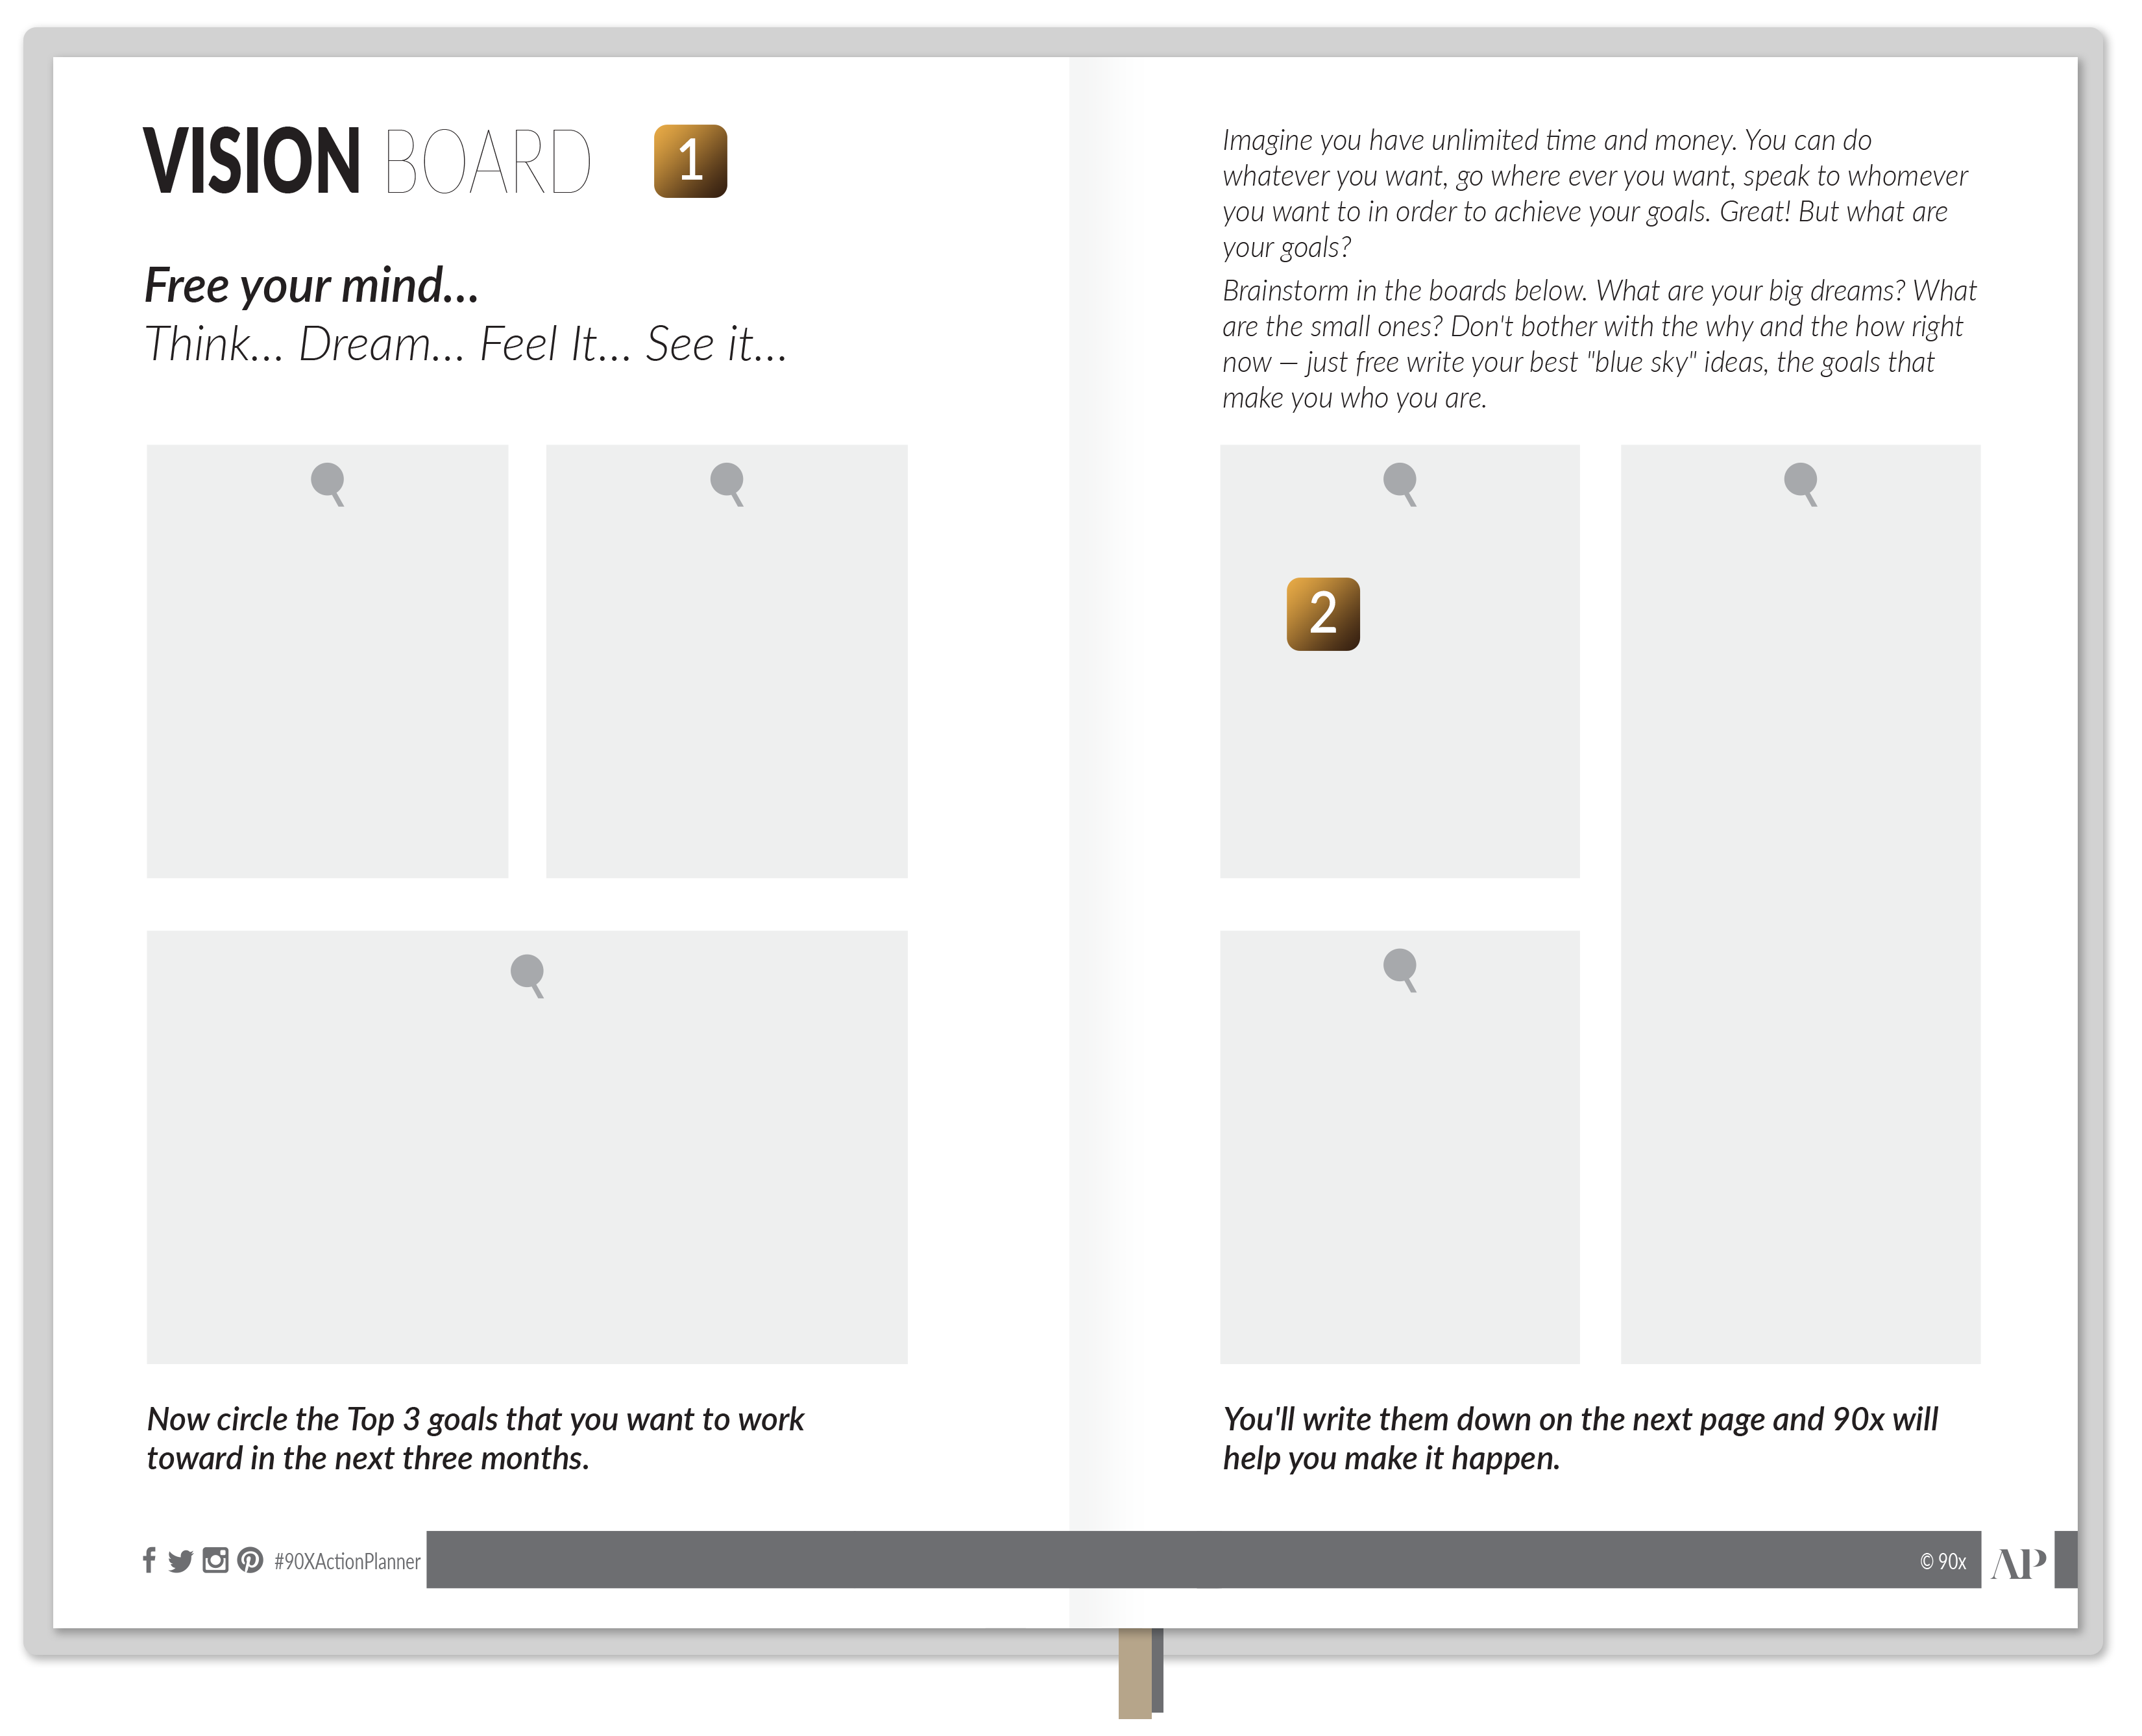Click the Facebook icon in footer
2142x1736 pixels.
pyautogui.click(x=149, y=1560)
